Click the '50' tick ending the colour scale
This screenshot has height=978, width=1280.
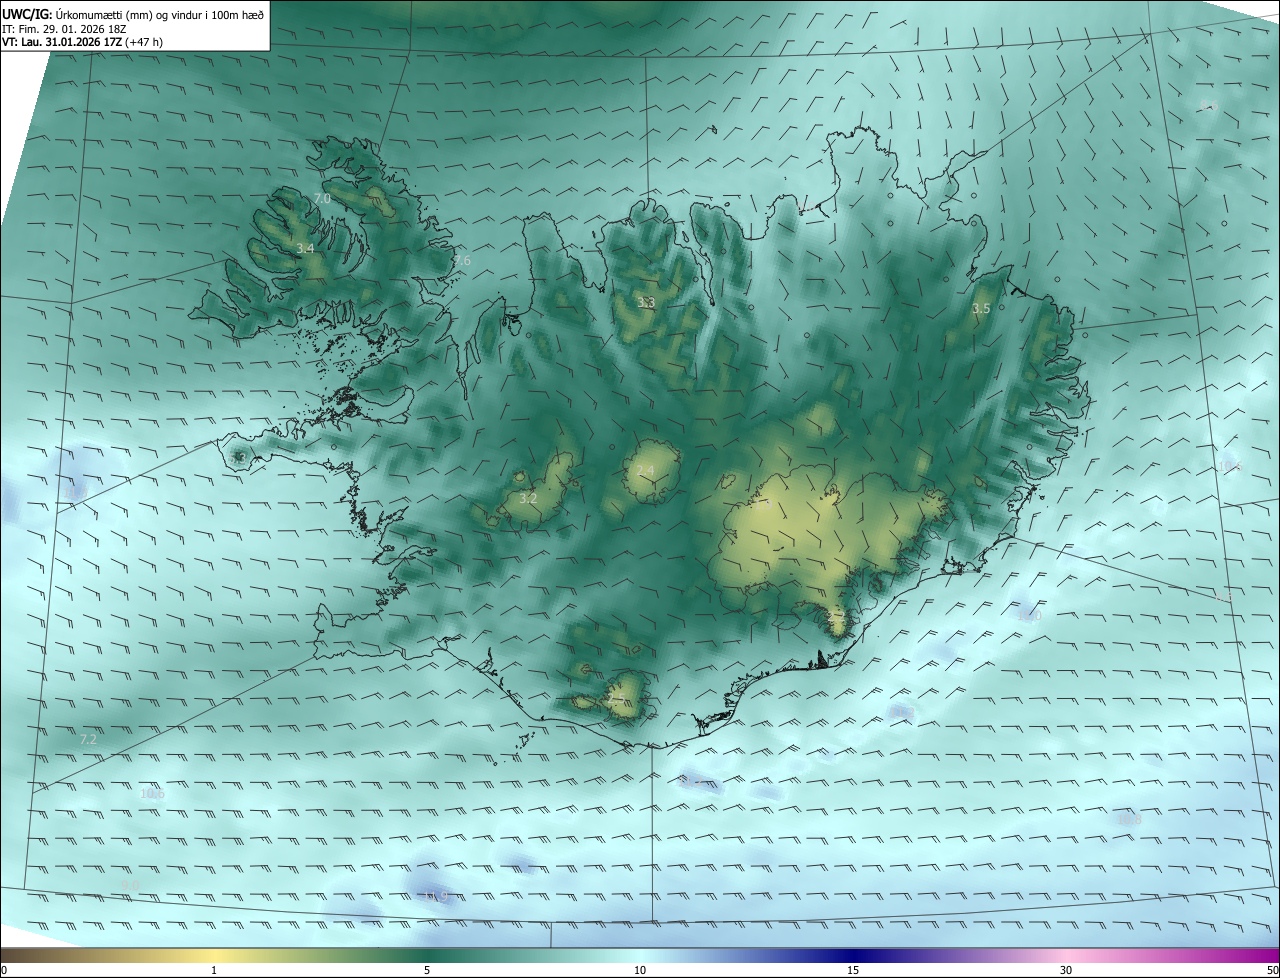(x=1272, y=970)
